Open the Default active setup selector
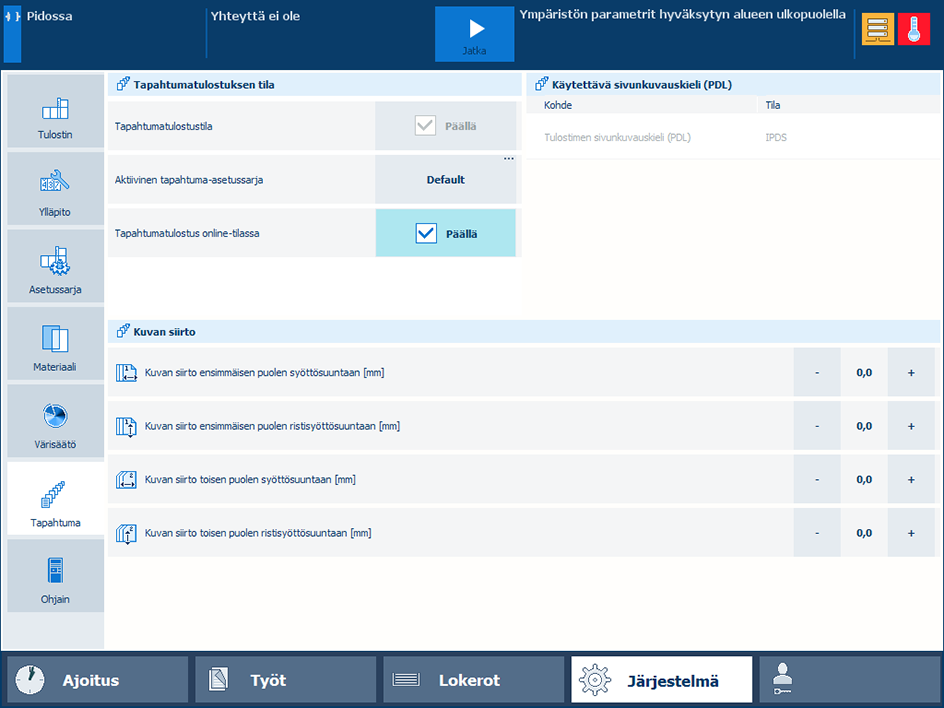Viewport: 944px width, 708px height. click(x=446, y=181)
